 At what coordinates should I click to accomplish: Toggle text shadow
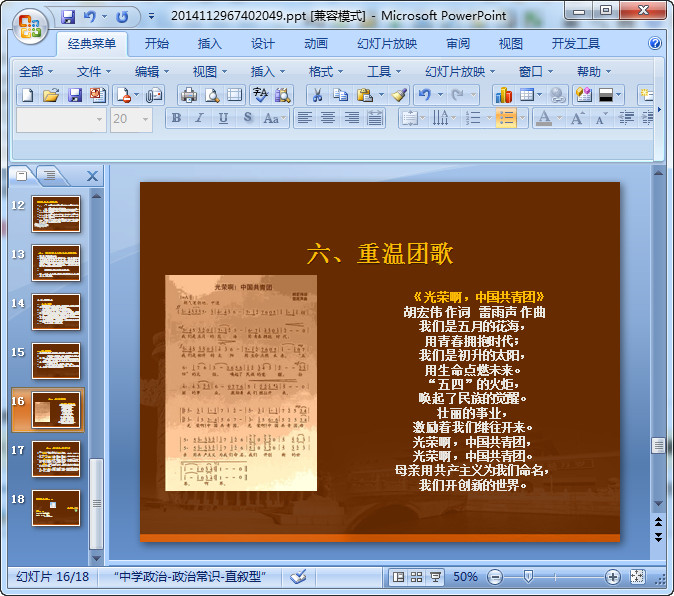tap(247, 118)
